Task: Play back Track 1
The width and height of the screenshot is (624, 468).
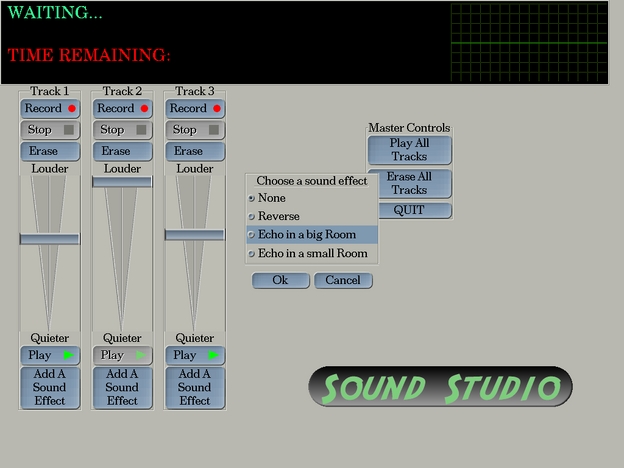Action: [x=49, y=355]
